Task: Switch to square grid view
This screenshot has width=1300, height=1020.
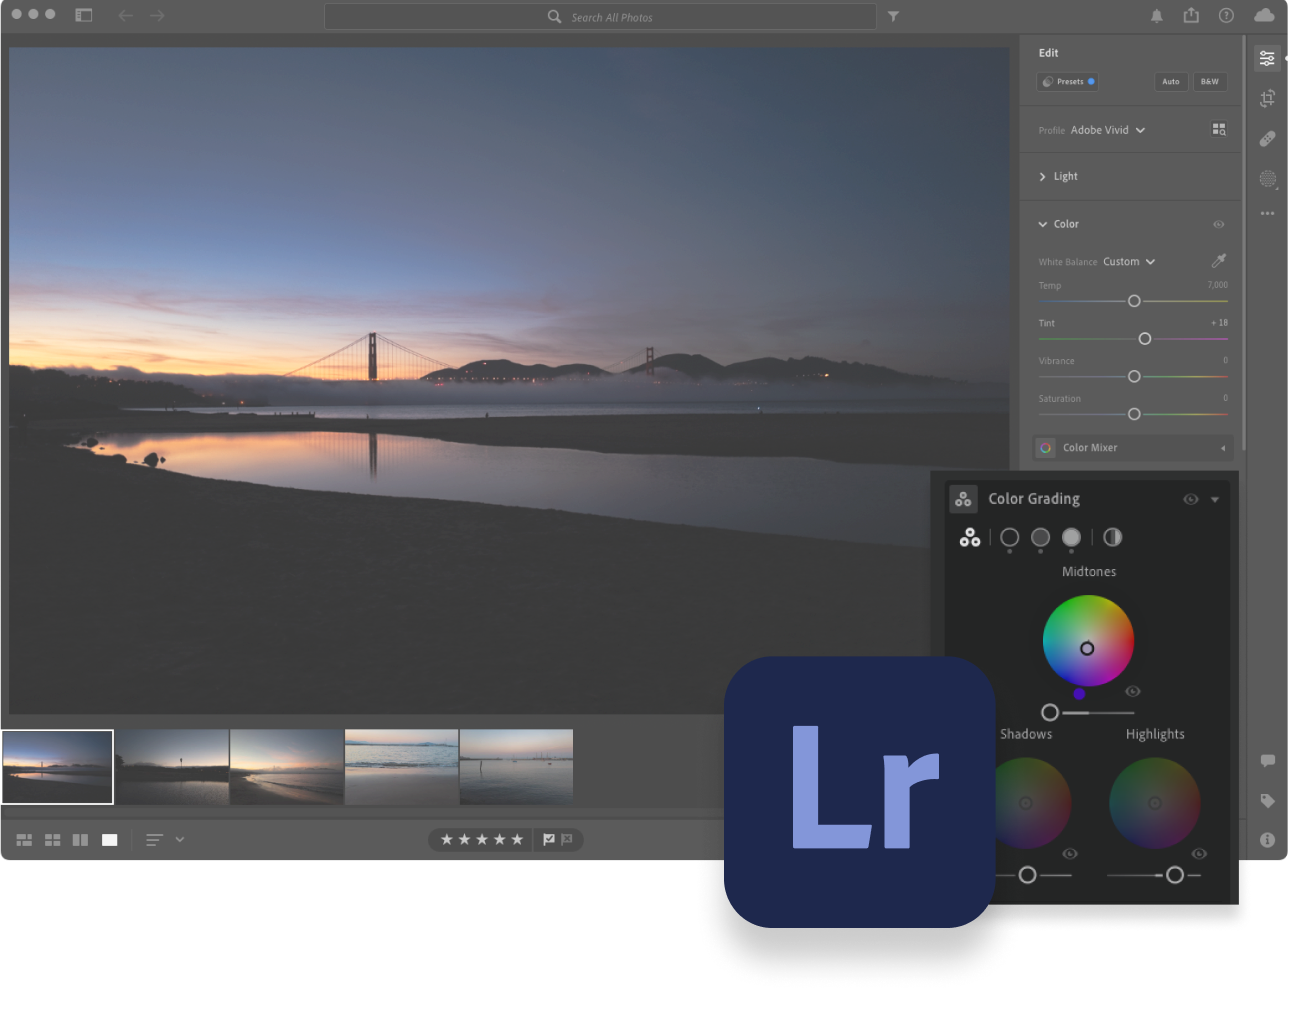Action: coord(52,840)
